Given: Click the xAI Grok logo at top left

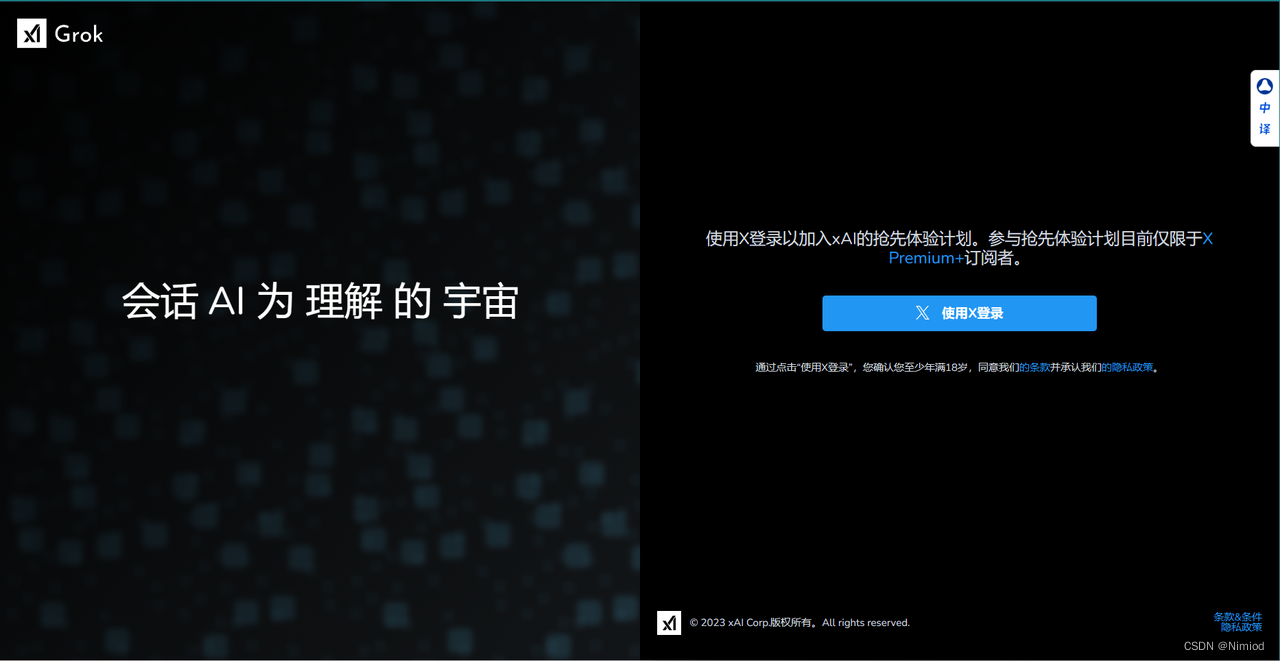Looking at the screenshot, I should click(60, 34).
